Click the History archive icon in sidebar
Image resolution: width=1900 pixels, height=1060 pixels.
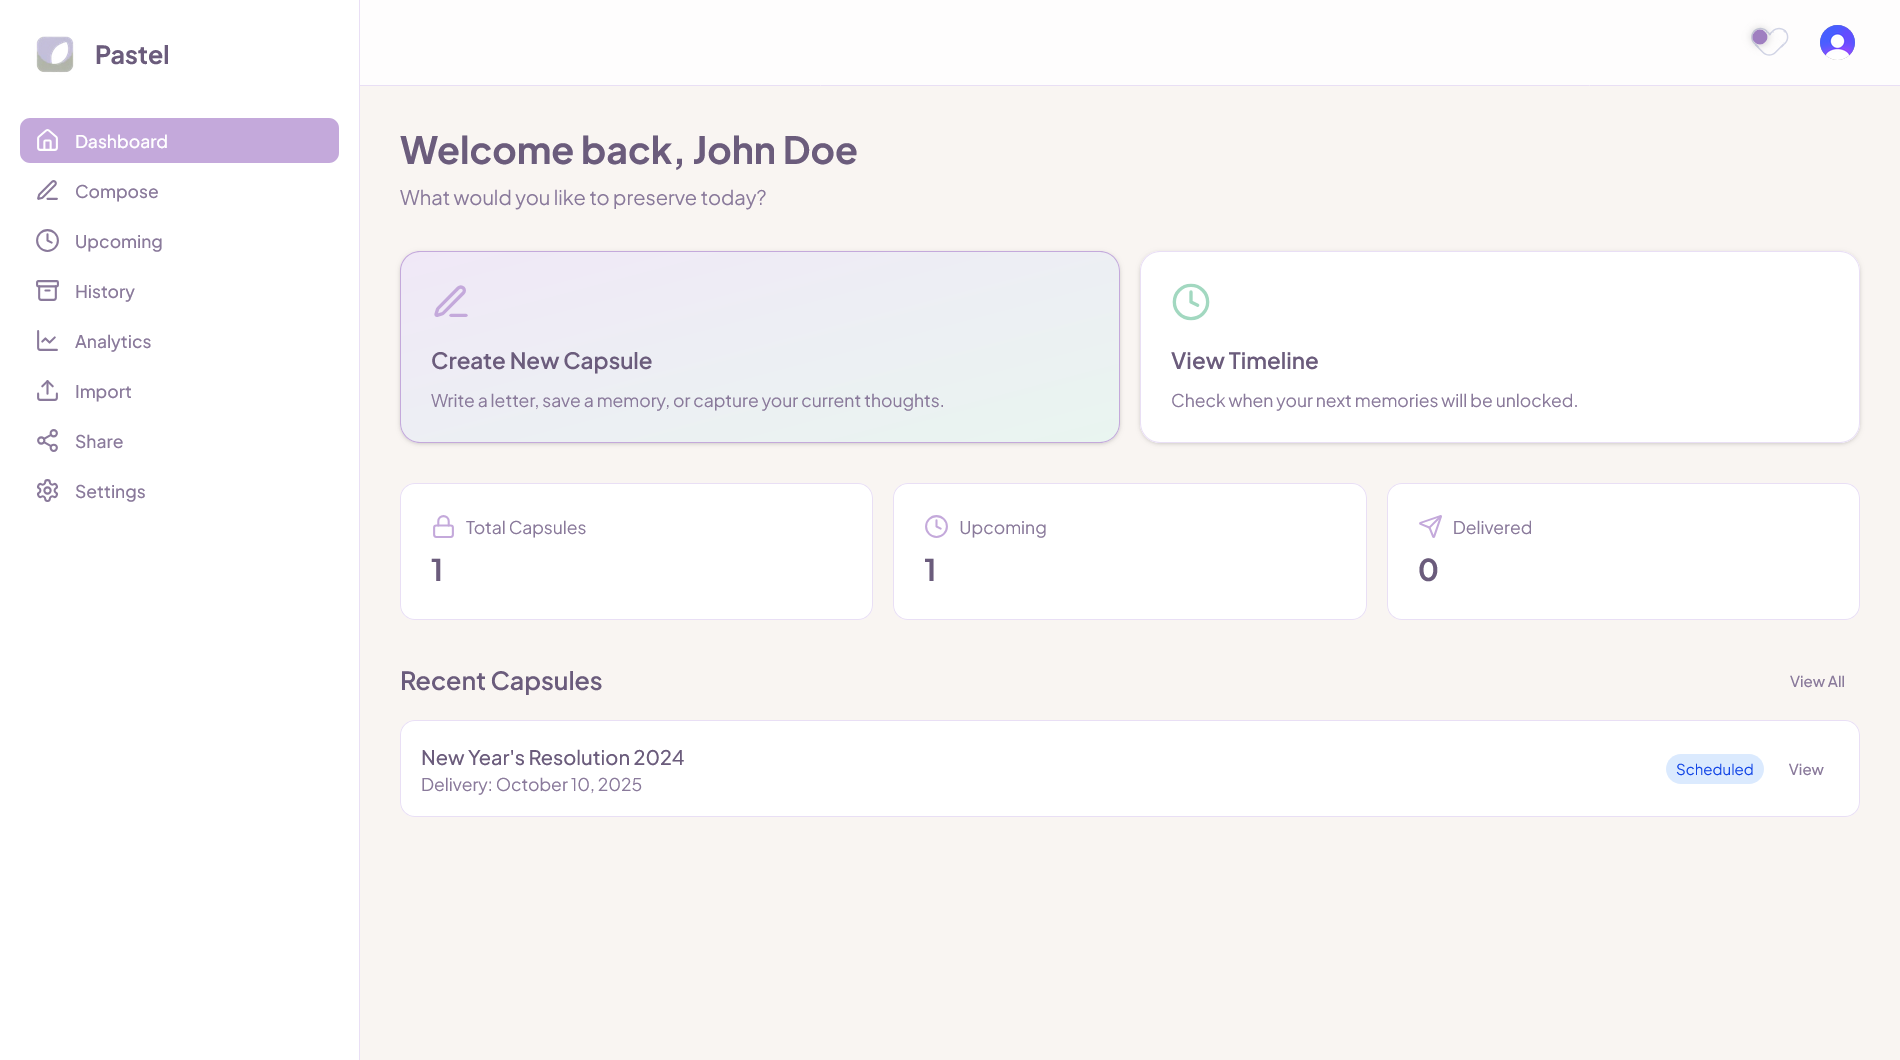tap(47, 291)
